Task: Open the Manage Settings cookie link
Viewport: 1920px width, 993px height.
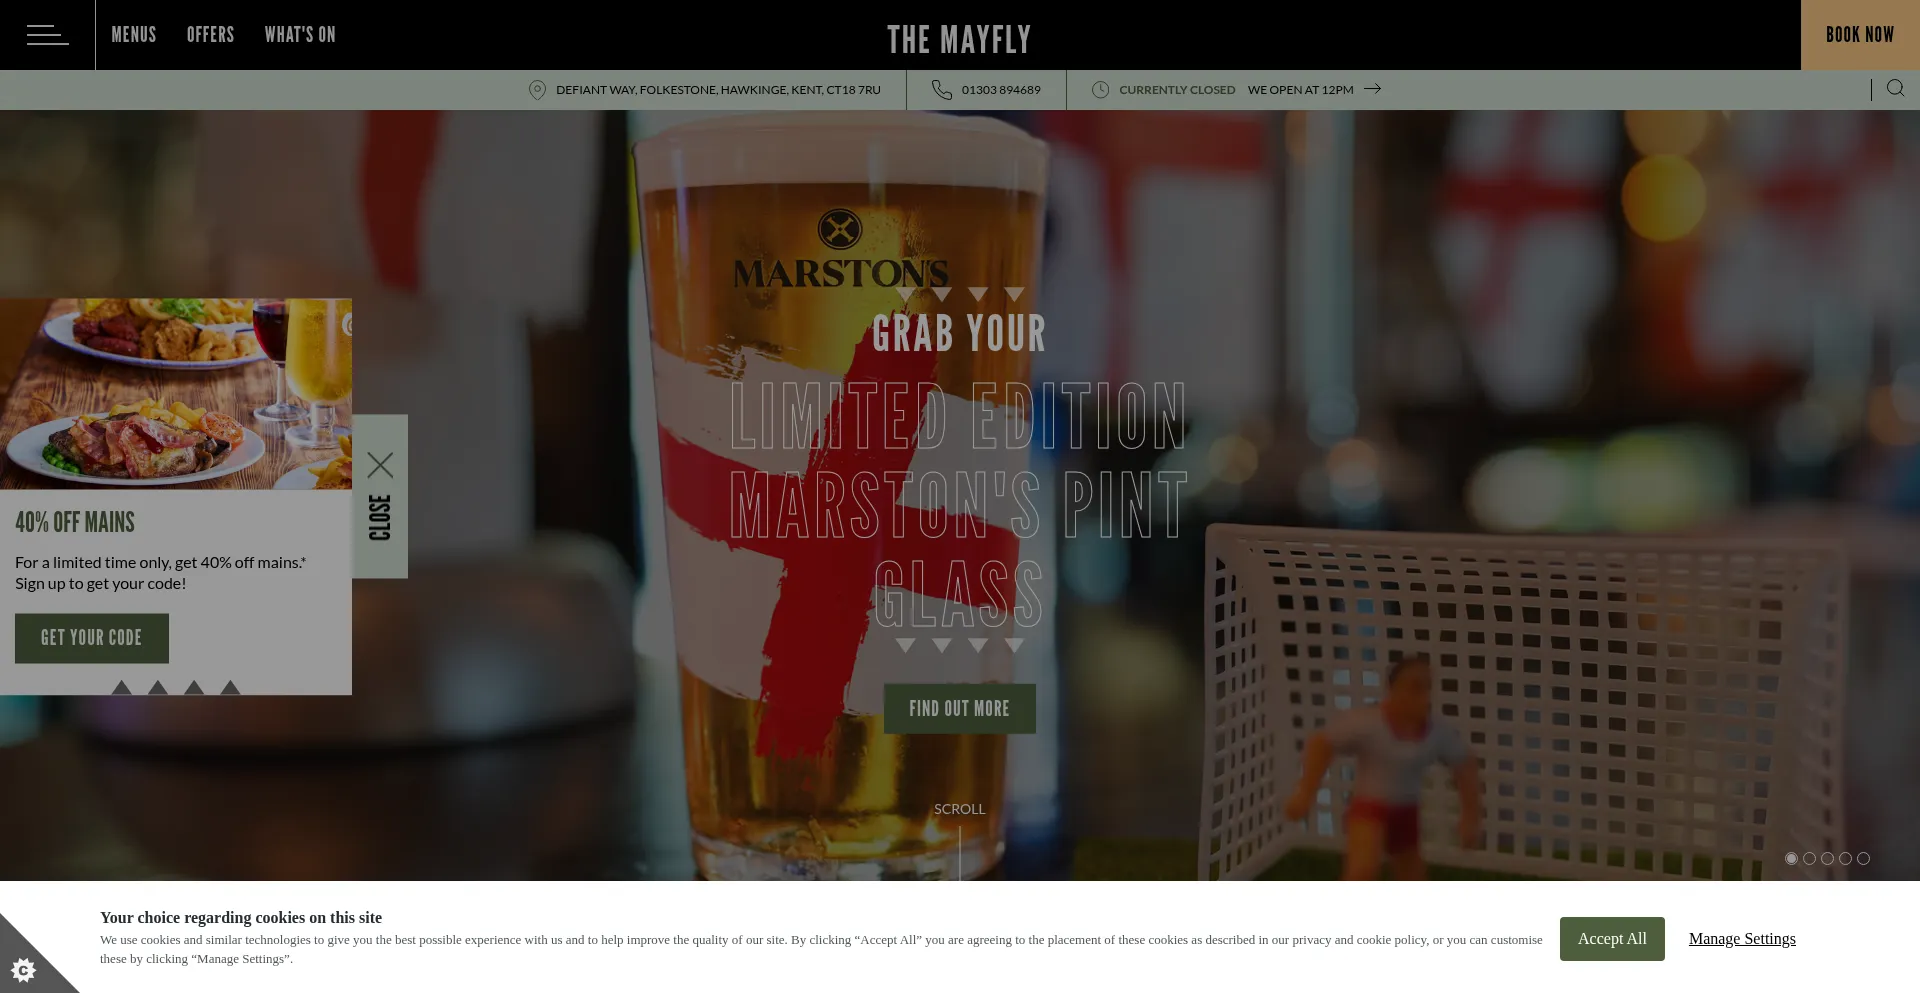Action: pos(1742,939)
